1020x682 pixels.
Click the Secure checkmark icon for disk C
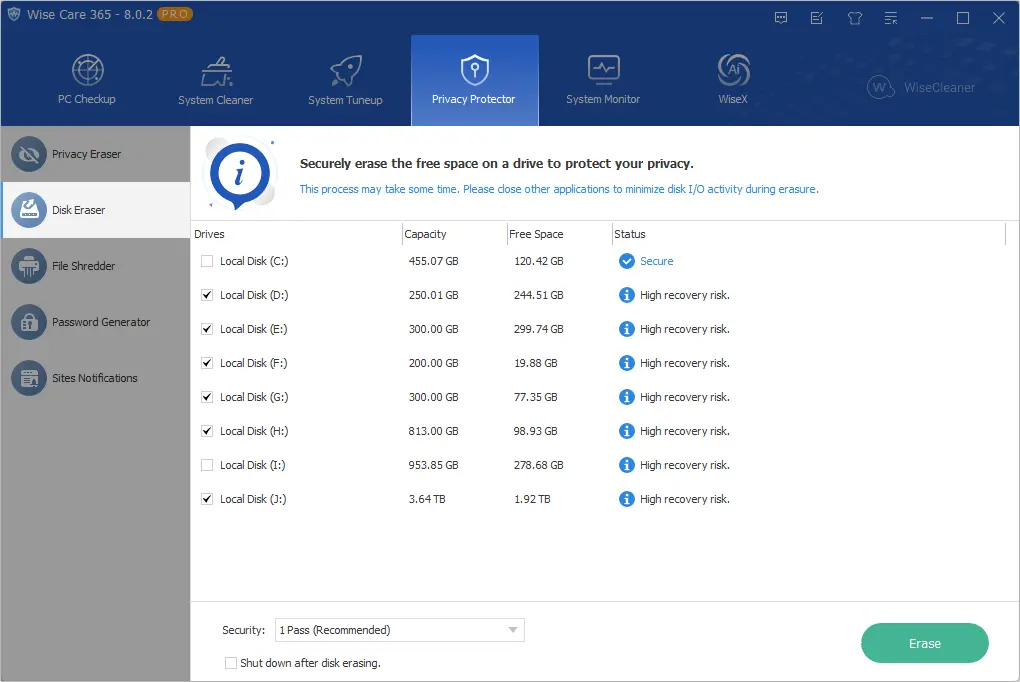pos(626,261)
